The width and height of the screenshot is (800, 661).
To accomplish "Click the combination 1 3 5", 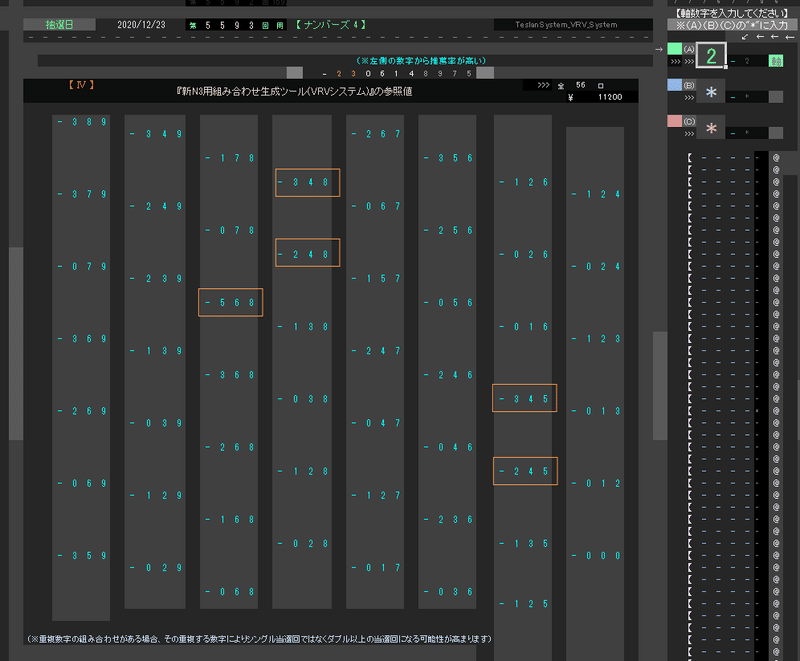I will pos(524,544).
